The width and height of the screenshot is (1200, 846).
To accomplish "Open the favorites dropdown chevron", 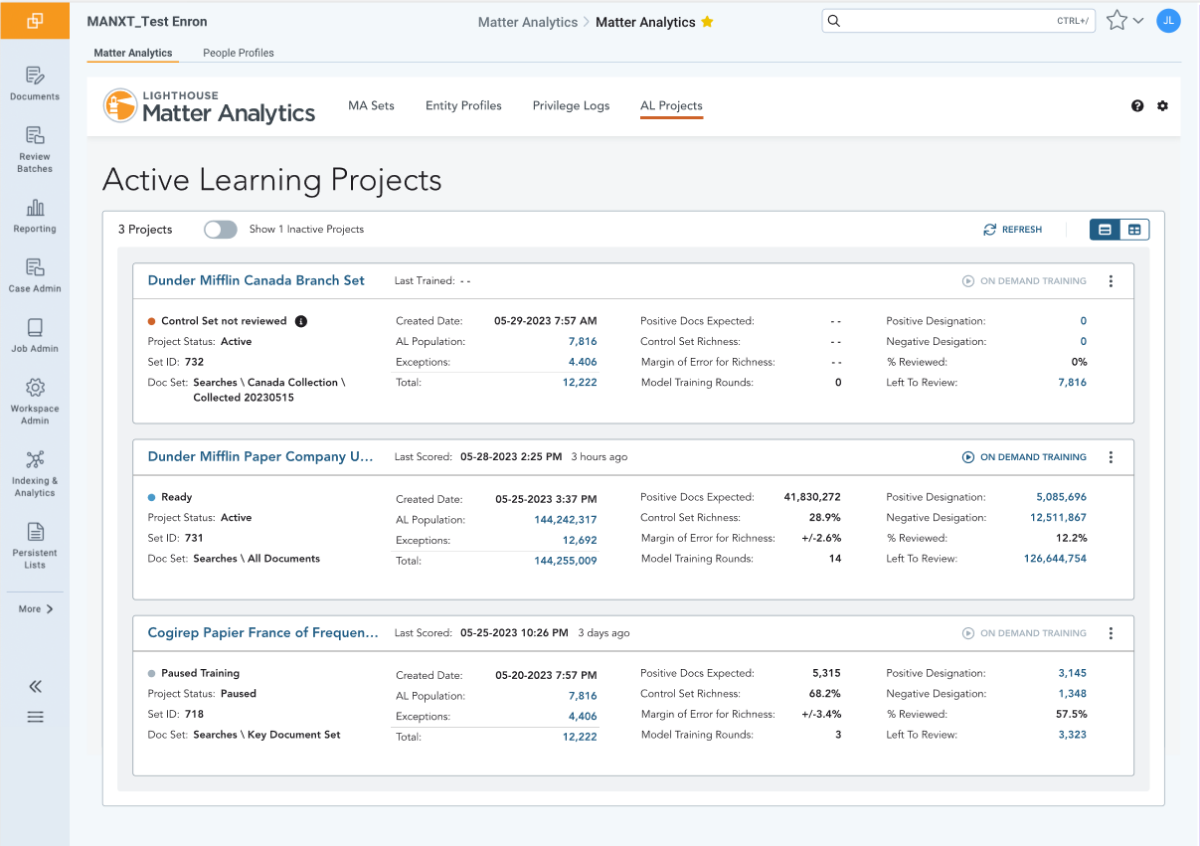I will pos(1138,21).
